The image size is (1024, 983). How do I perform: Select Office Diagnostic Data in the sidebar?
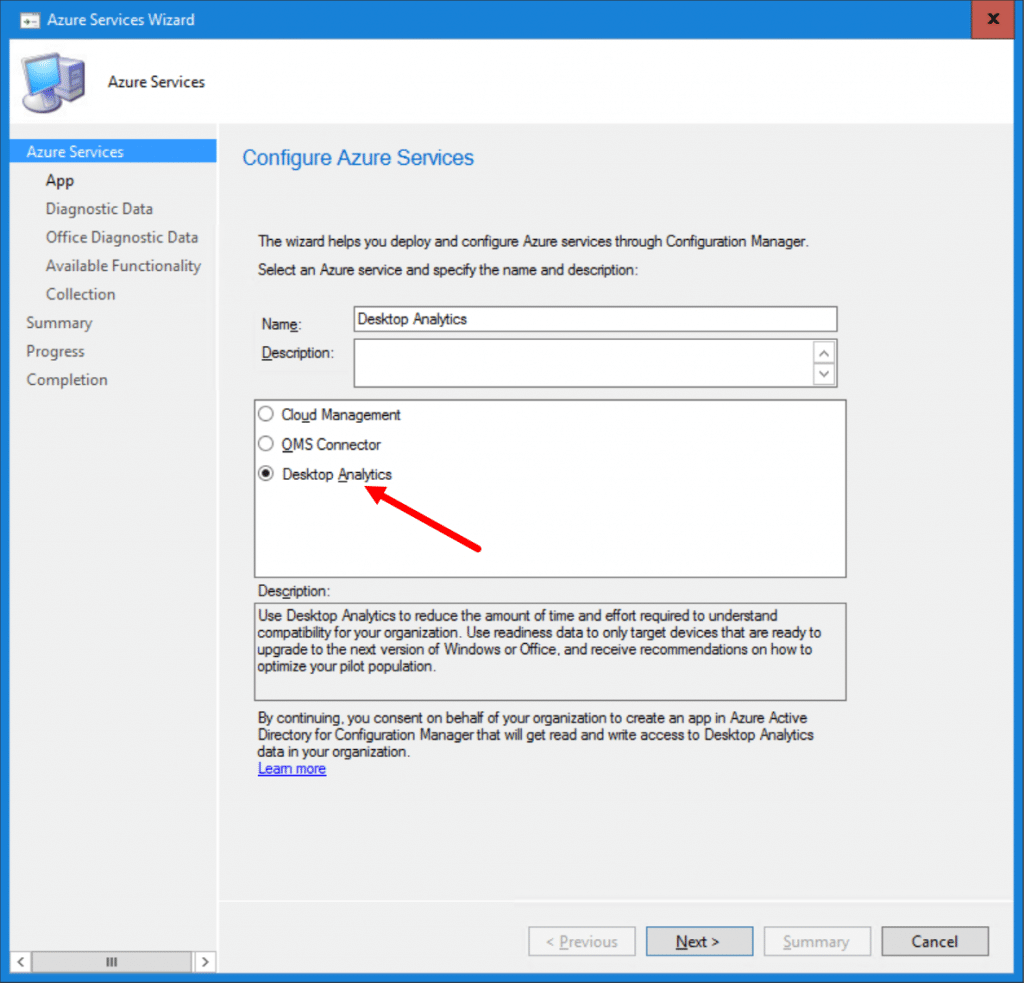pos(122,237)
